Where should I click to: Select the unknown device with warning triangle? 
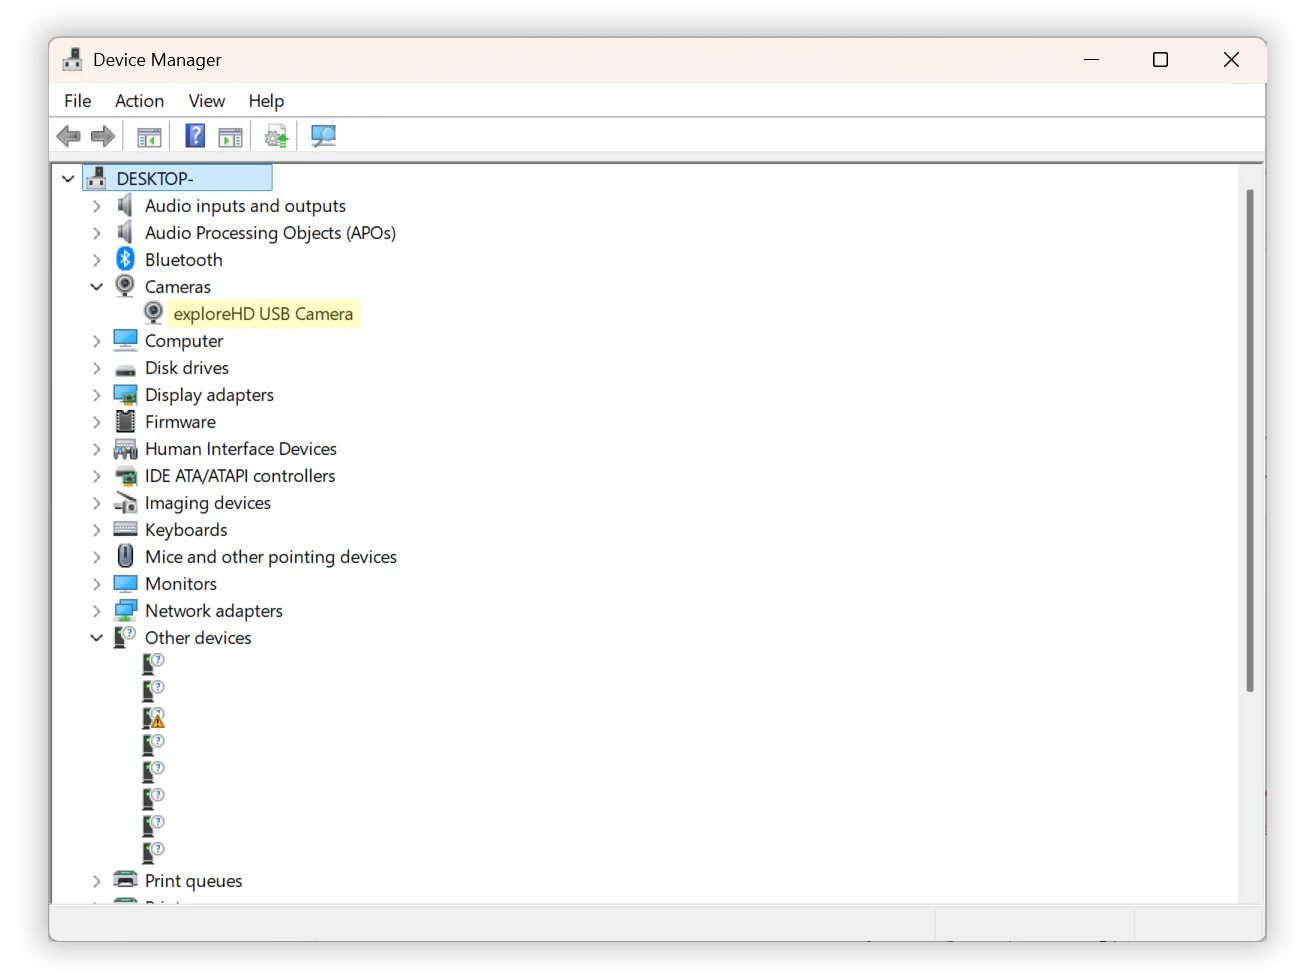154,718
